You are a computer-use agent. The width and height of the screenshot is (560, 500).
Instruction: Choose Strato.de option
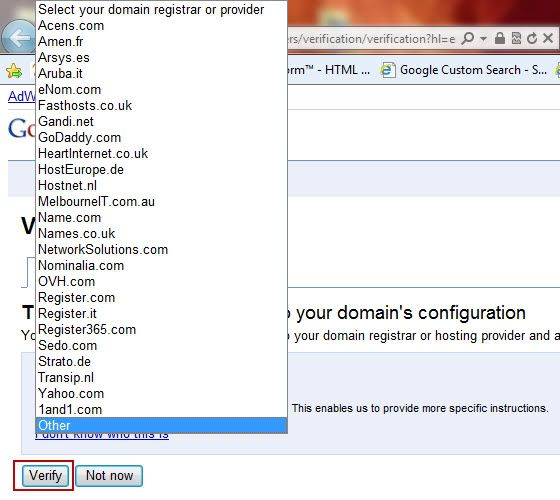point(161,362)
